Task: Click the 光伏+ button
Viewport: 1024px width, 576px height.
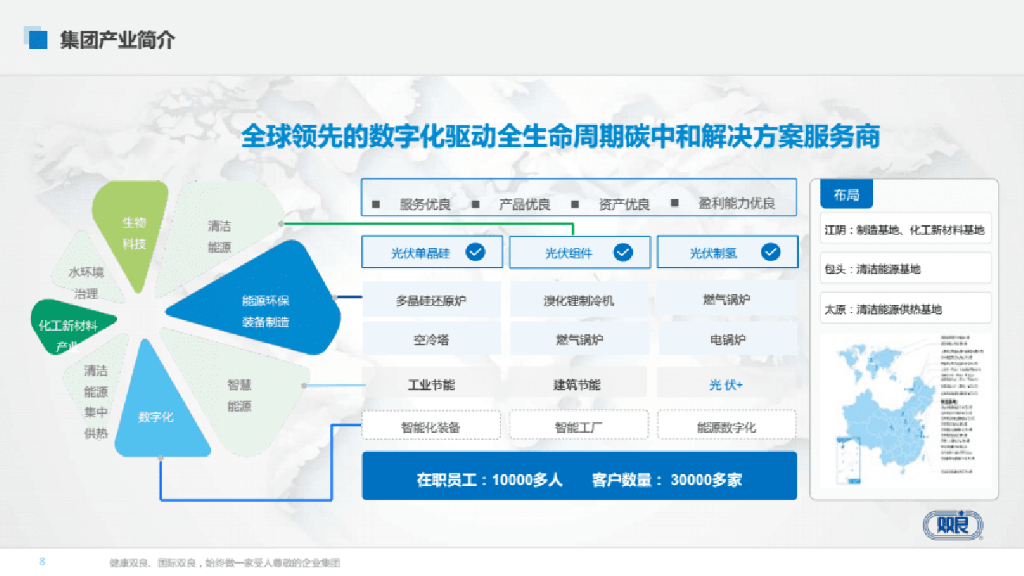Action: 727,384
